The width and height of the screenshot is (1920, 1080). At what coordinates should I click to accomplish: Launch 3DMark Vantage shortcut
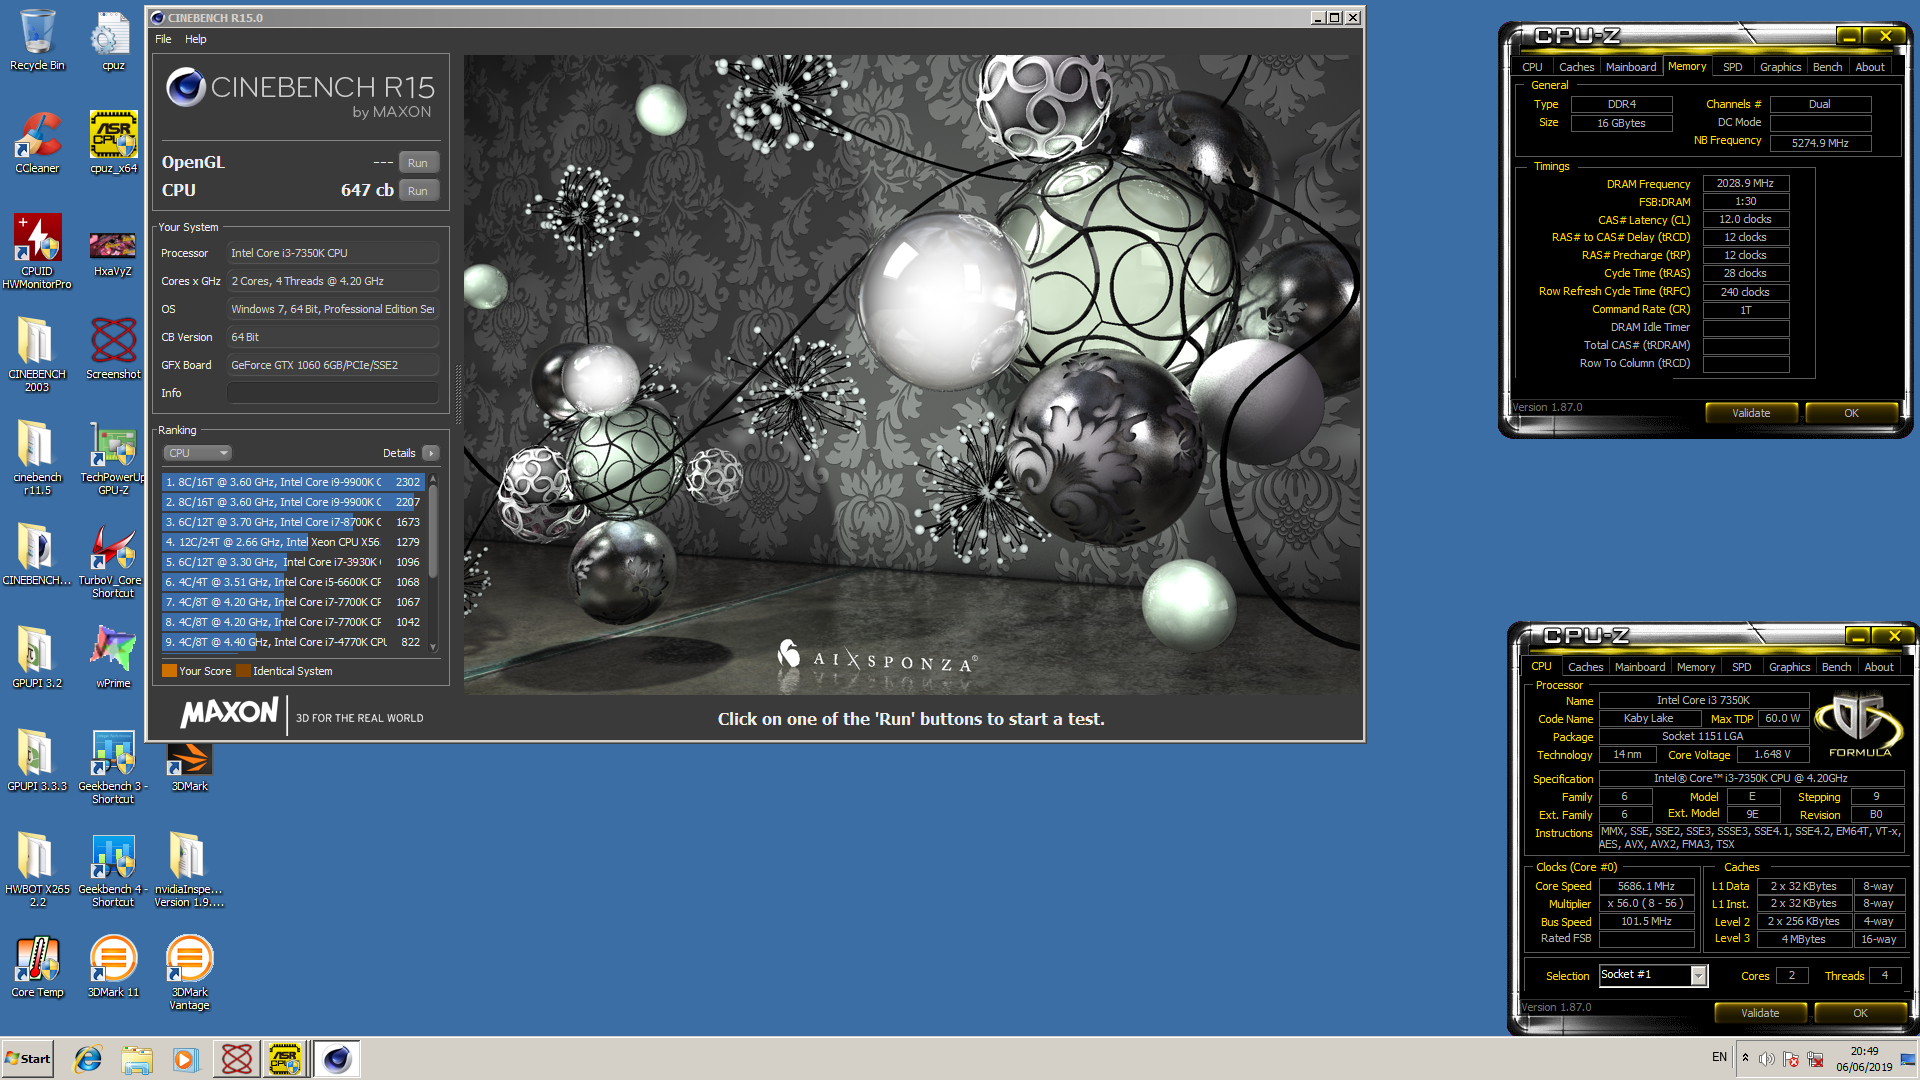(189, 972)
